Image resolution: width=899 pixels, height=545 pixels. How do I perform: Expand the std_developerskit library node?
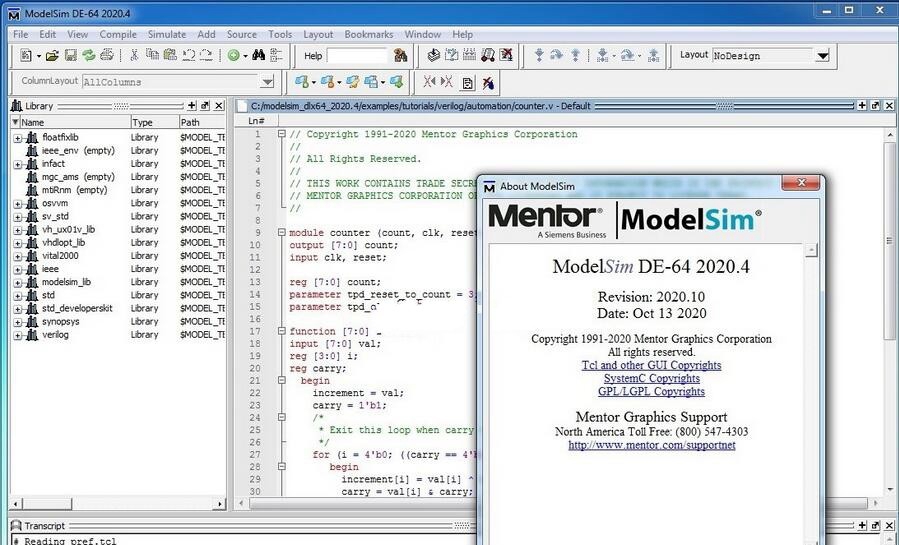point(18,309)
